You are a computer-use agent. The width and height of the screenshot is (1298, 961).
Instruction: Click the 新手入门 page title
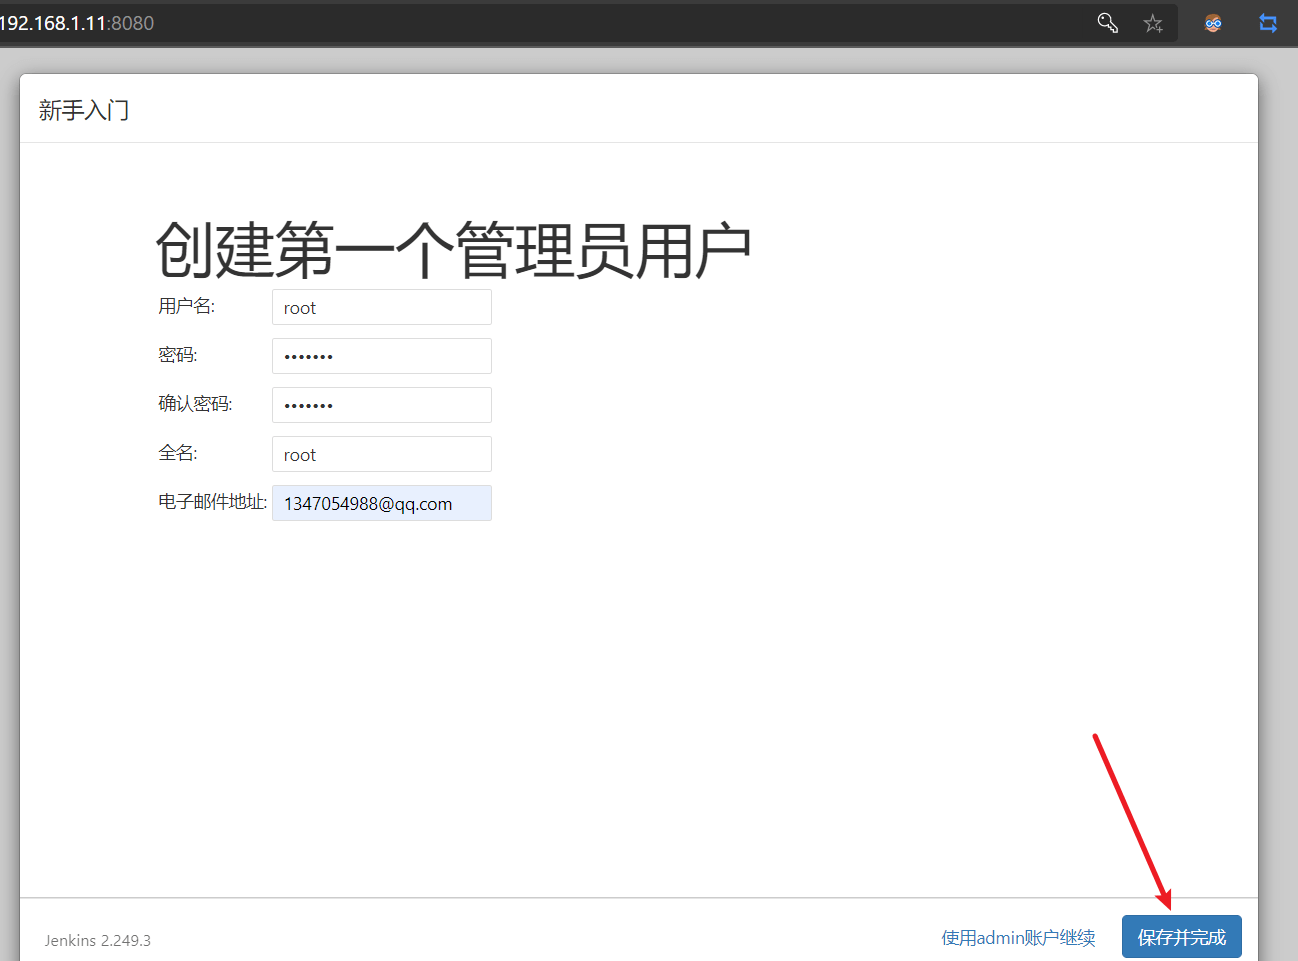[x=84, y=110]
